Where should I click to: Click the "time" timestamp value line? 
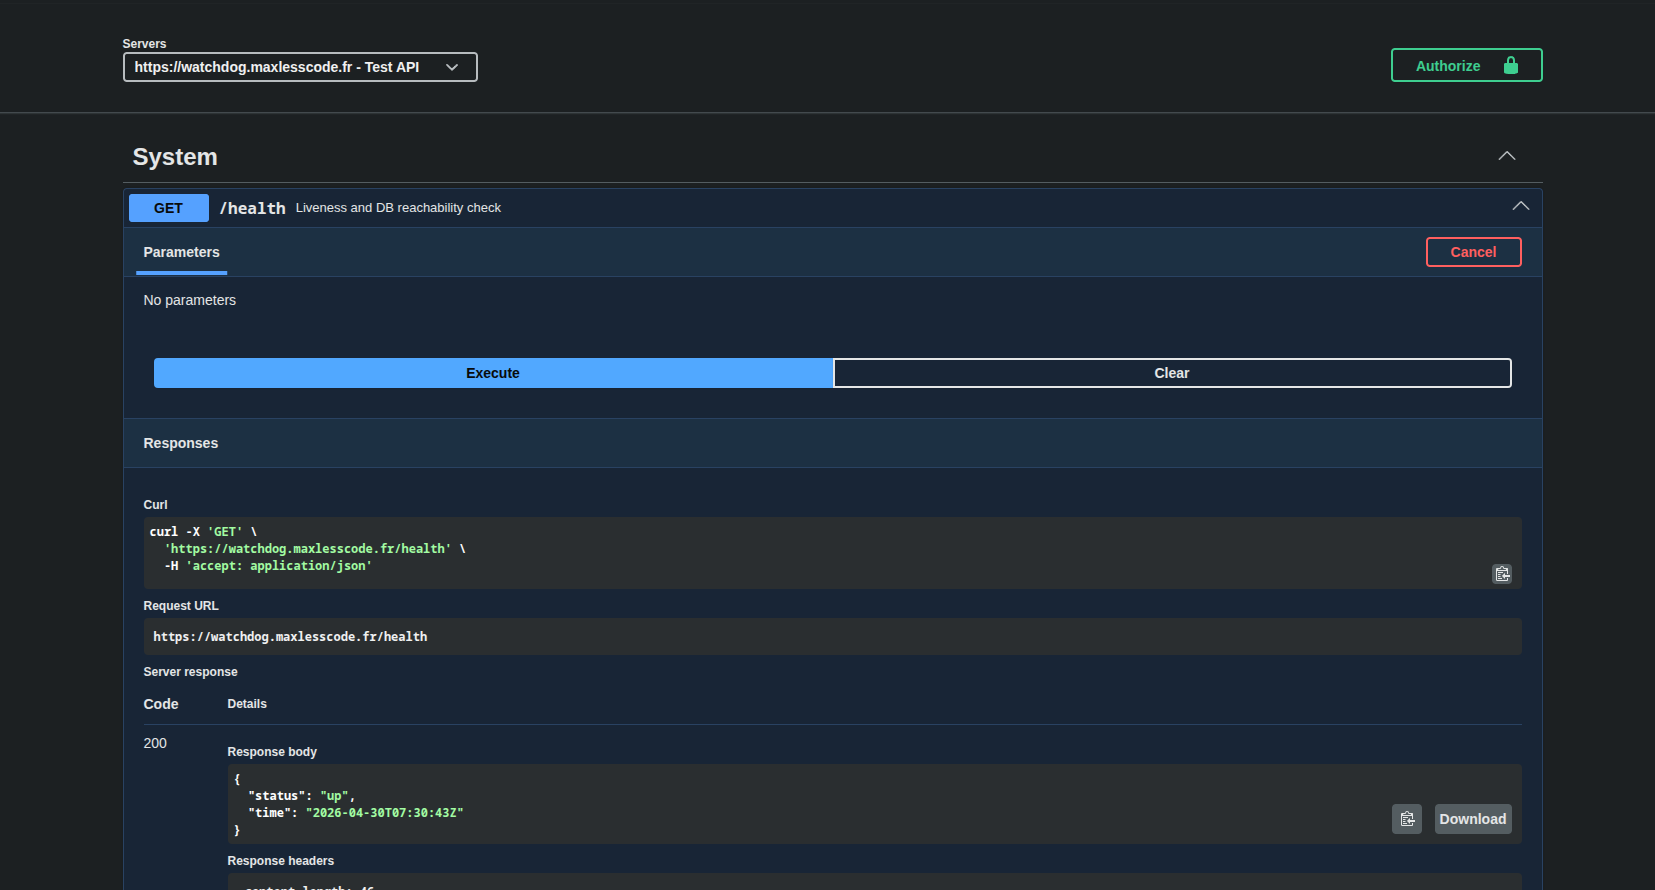click(x=356, y=813)
